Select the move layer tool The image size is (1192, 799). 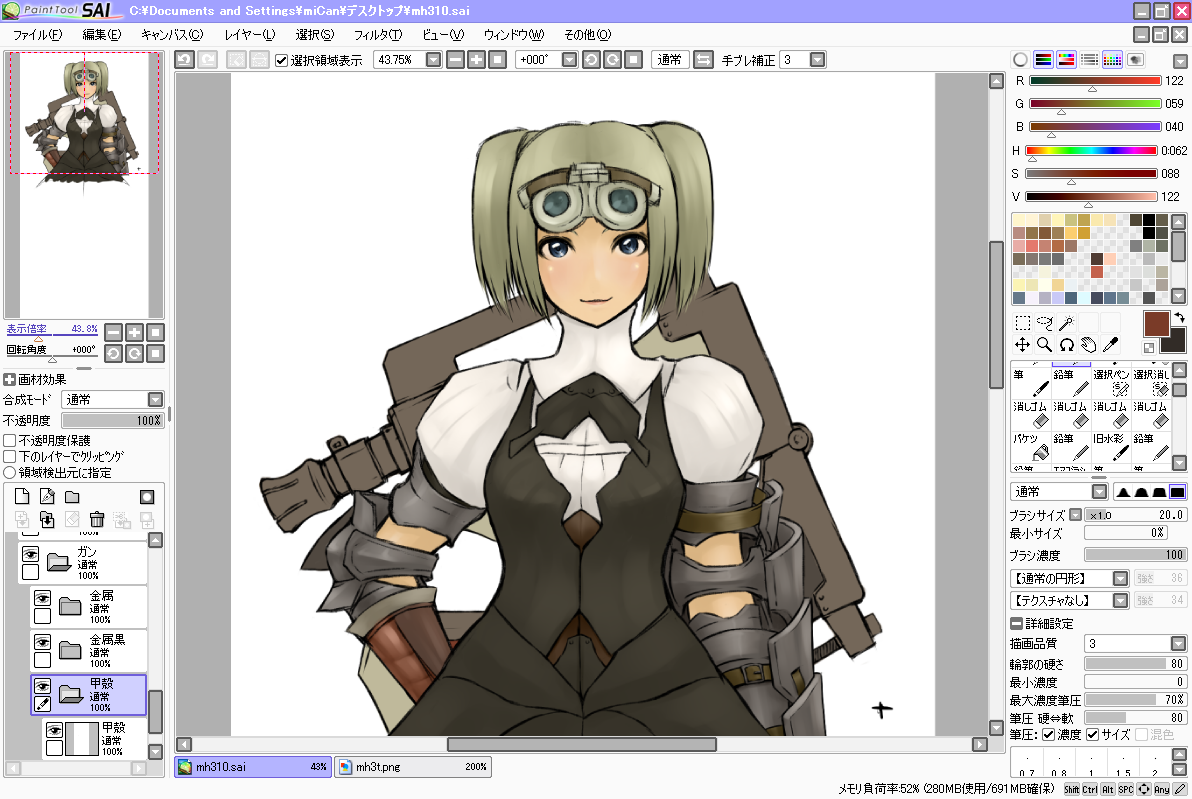(1022, 344)
